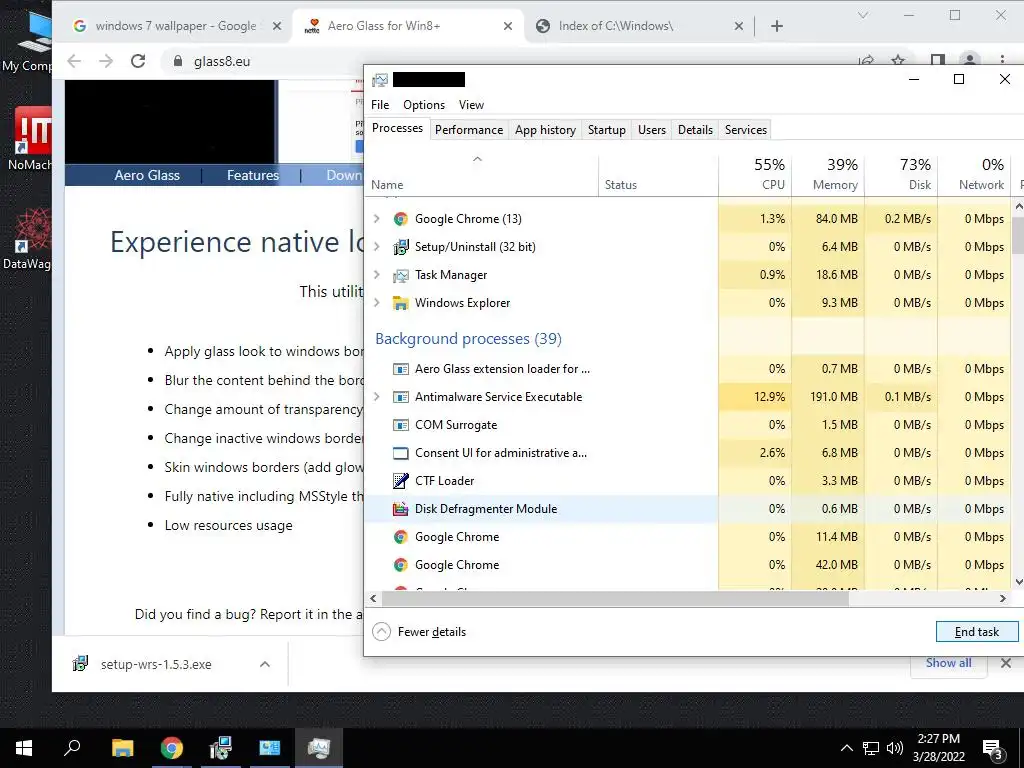The width and height of the screenshot is (1024, 768).
Task: Click the Consent UI process icon
Action: 400,453
